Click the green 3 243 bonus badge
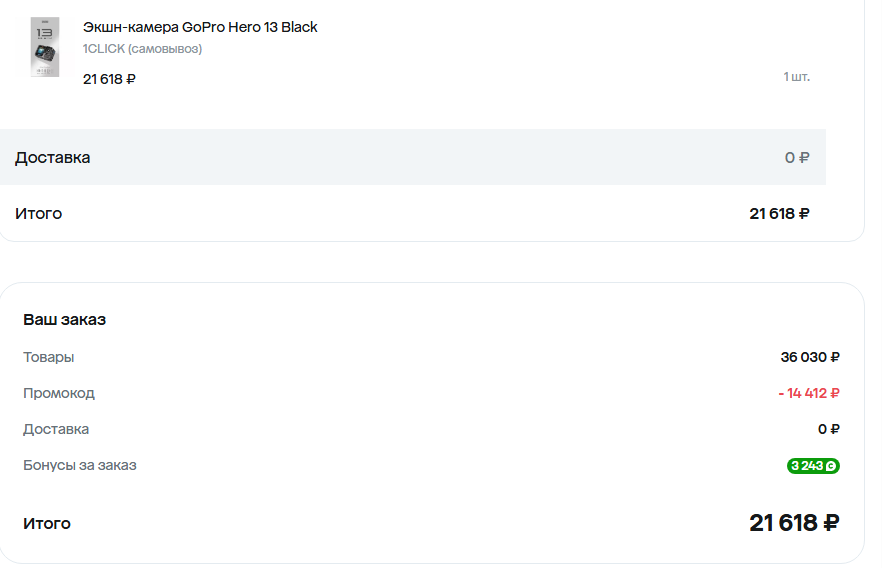 click(813, 465)
